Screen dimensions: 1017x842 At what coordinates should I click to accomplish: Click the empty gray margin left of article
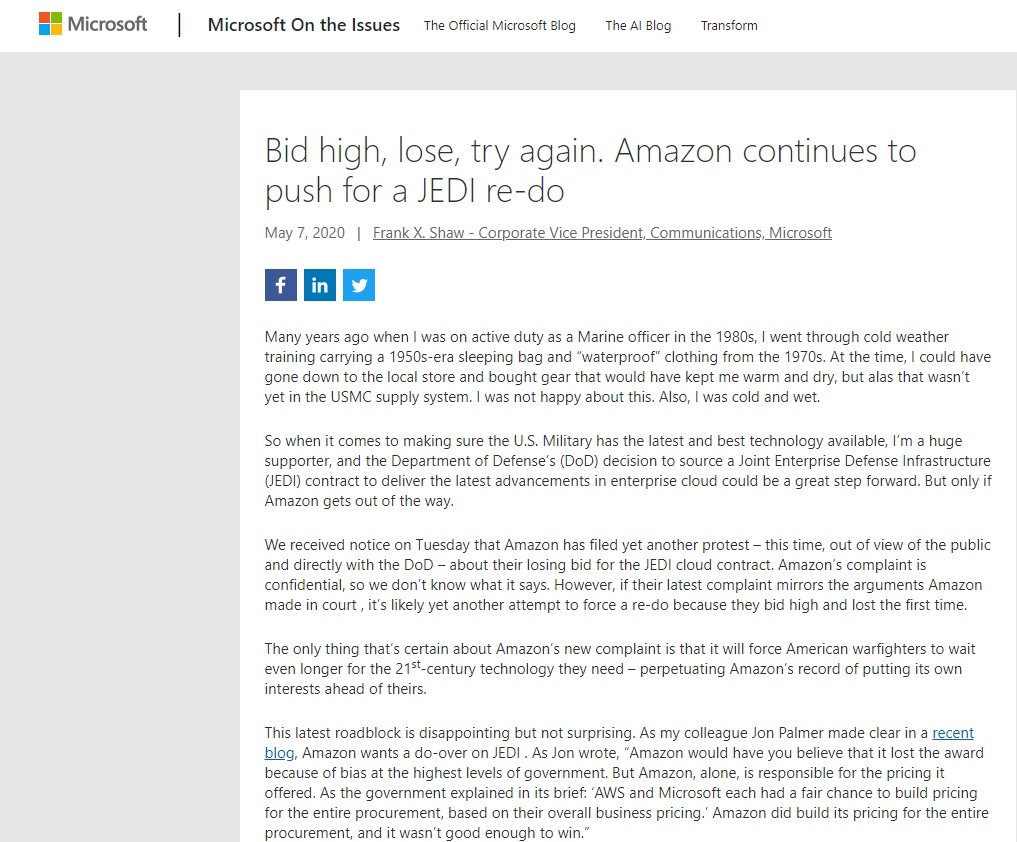pyautogui.click(x=120, y=450)
